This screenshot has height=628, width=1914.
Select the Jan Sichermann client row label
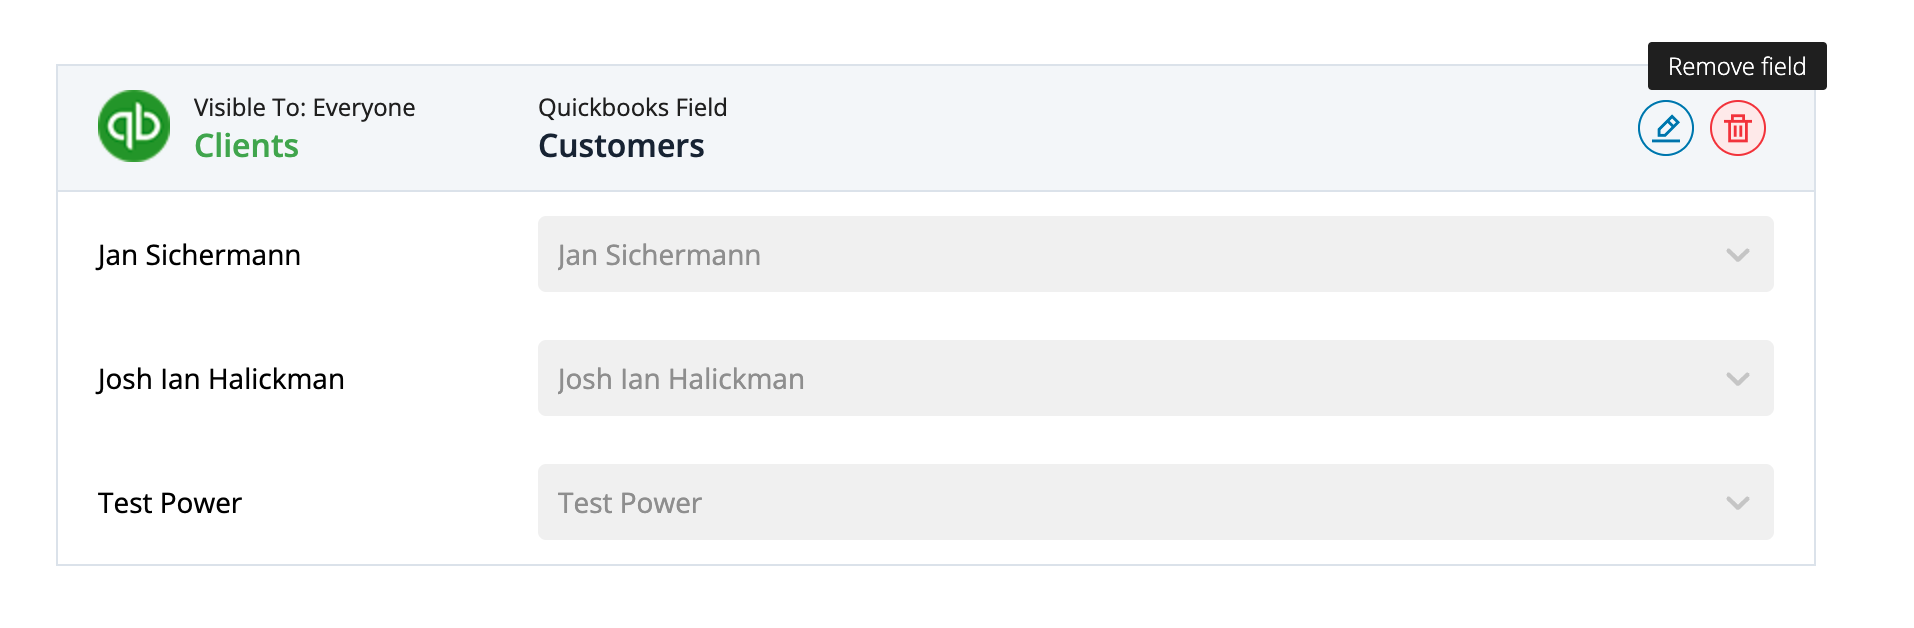tap(199, 256)
